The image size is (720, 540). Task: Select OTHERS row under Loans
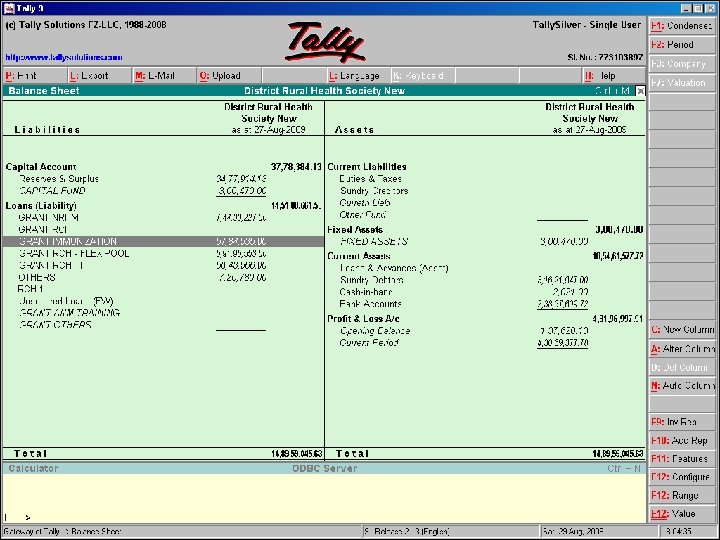pos(37,277)
